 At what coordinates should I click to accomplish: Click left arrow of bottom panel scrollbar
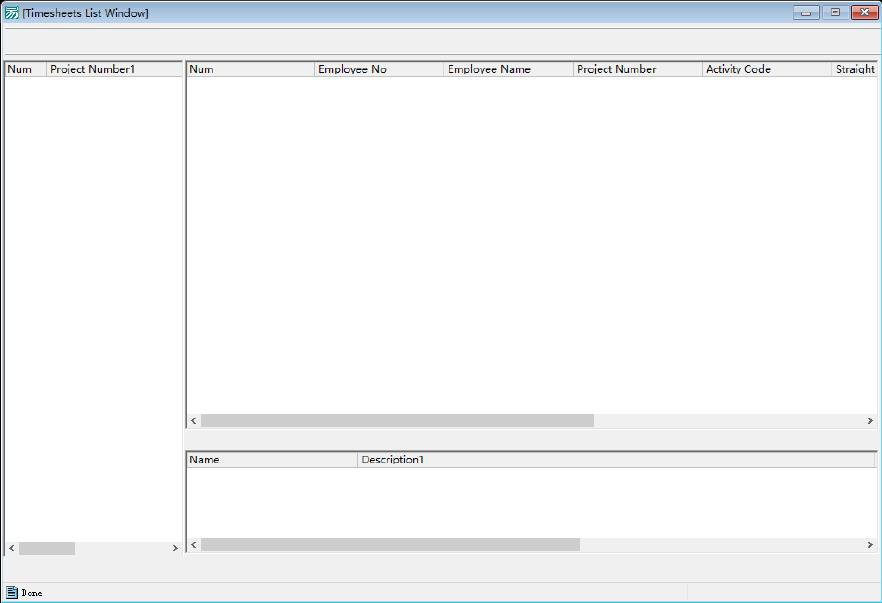[x=194, y=545]
